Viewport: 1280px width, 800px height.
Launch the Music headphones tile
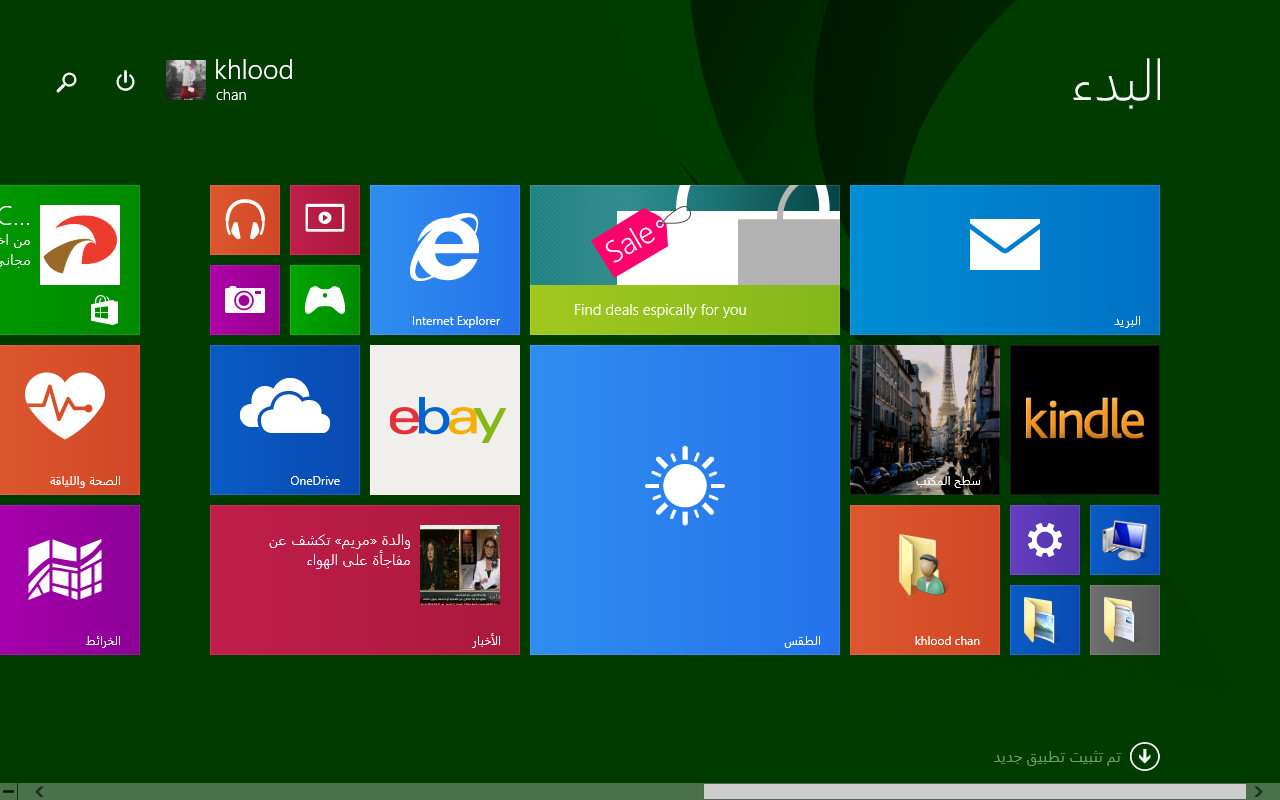tap(245, 220)
